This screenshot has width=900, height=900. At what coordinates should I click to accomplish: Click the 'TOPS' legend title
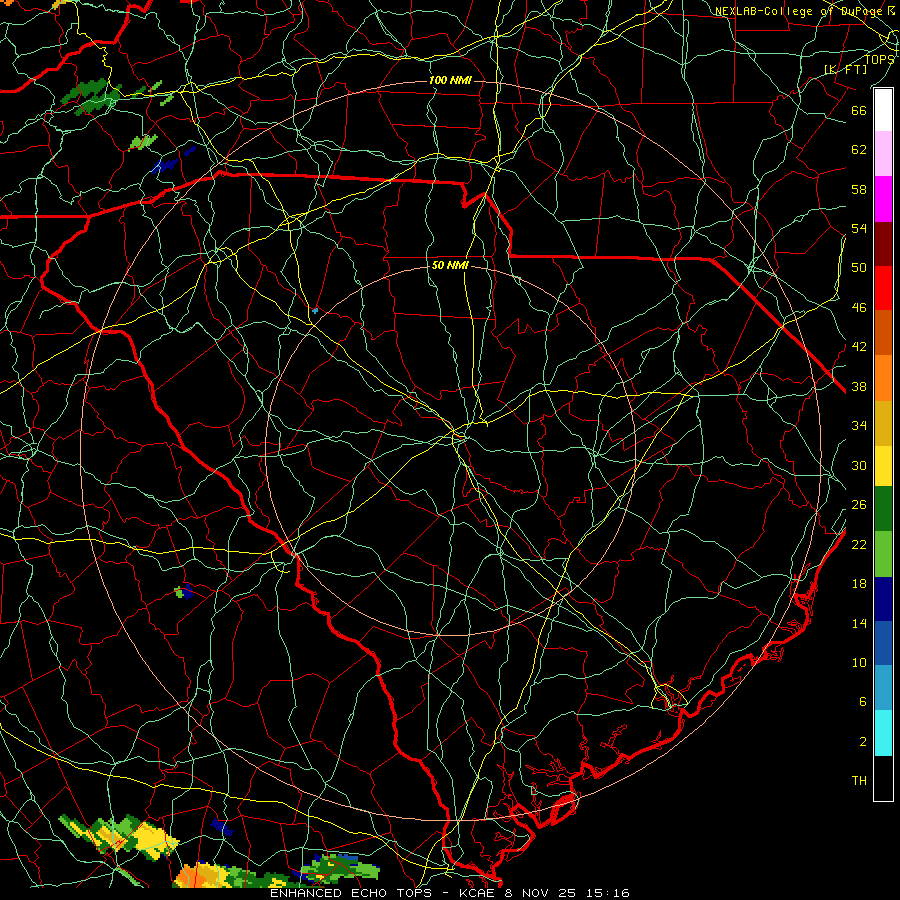click(879, 59)
